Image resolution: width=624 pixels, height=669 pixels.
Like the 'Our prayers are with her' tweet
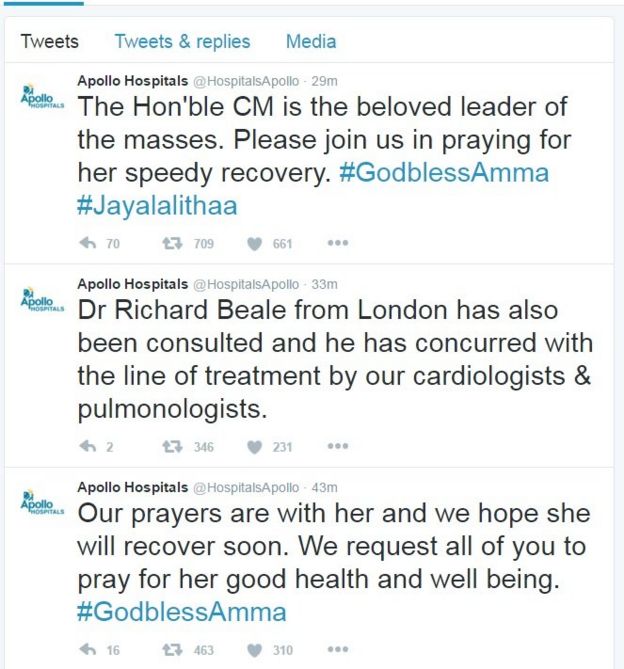coord(254,650)
